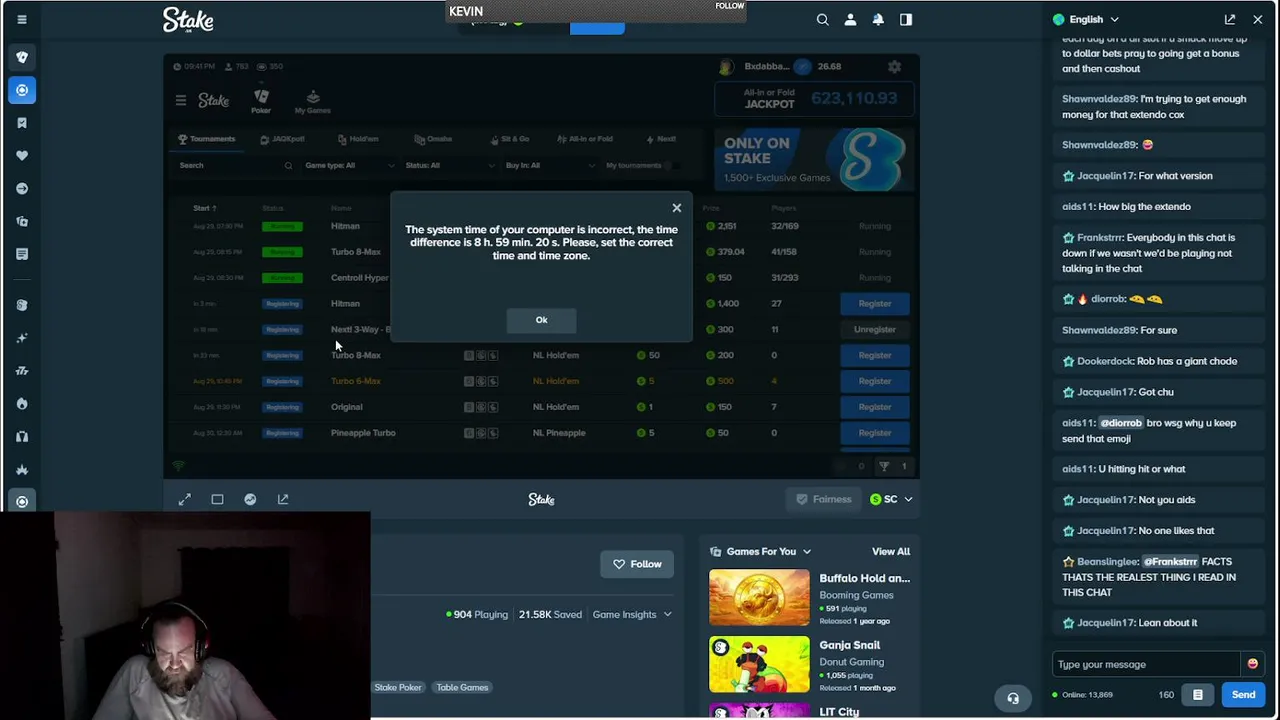Select the Next! tab
Viewport: 1280px width, 720px height.
click(x=661, y=139)
